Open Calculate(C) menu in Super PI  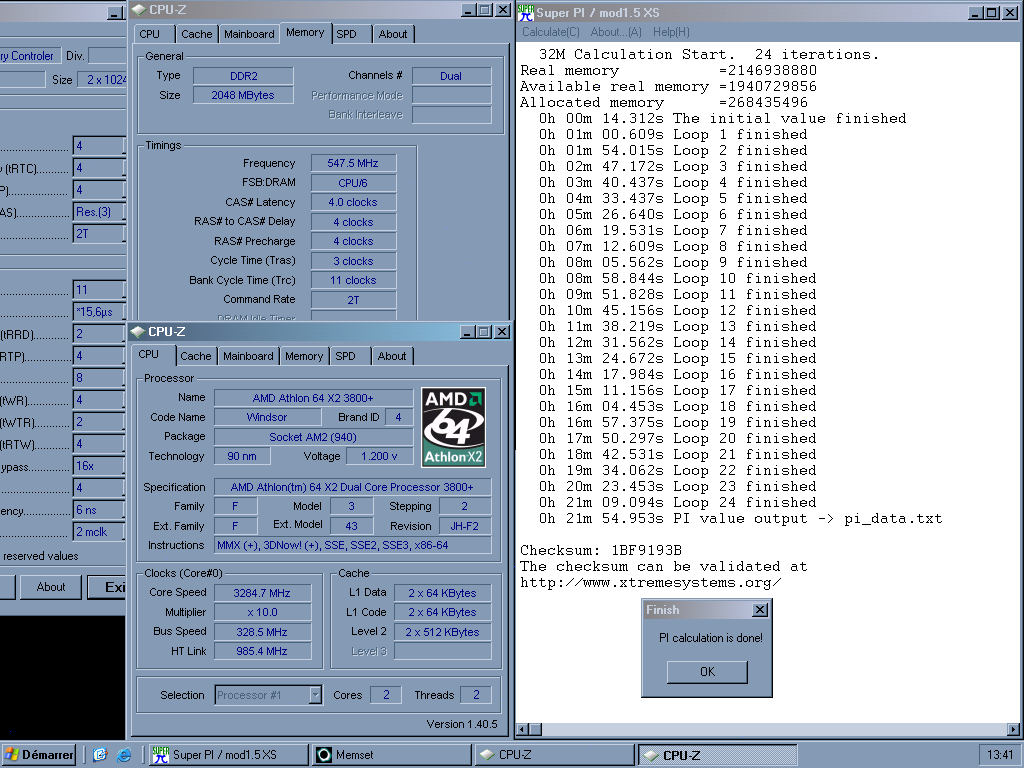click(x=551, y=32)
